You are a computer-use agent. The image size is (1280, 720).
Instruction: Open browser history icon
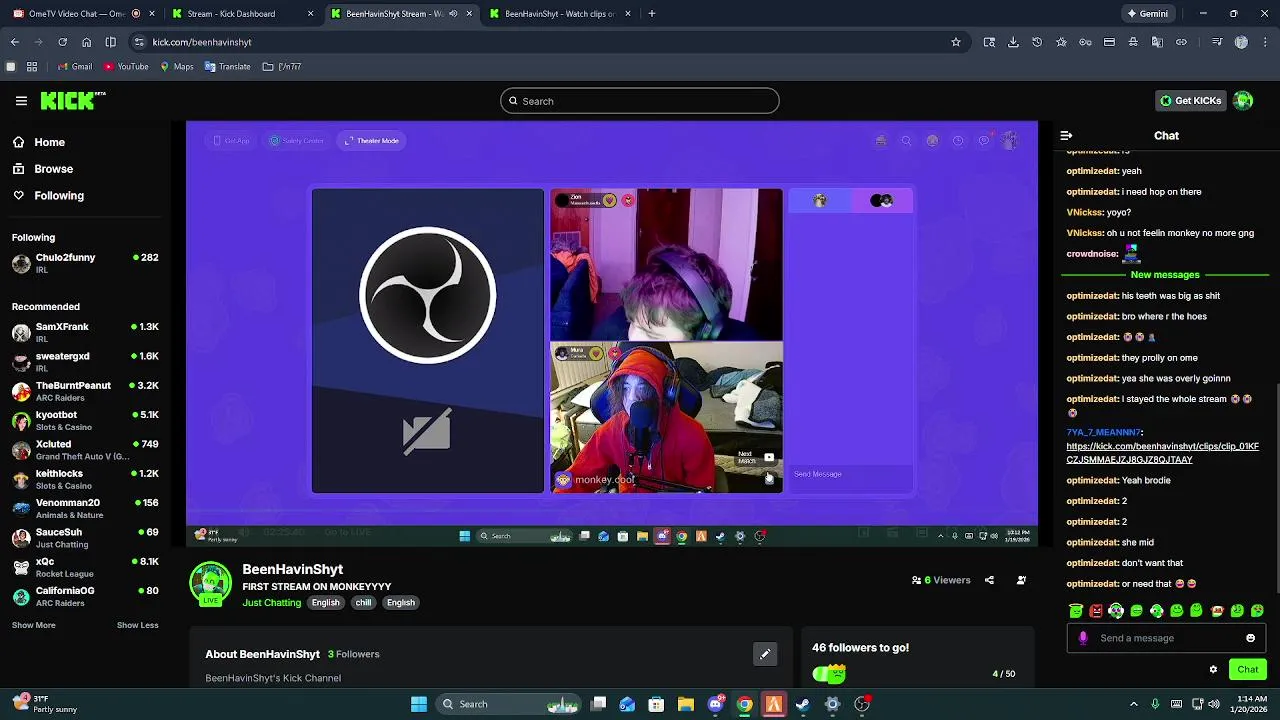(1037, 42)
